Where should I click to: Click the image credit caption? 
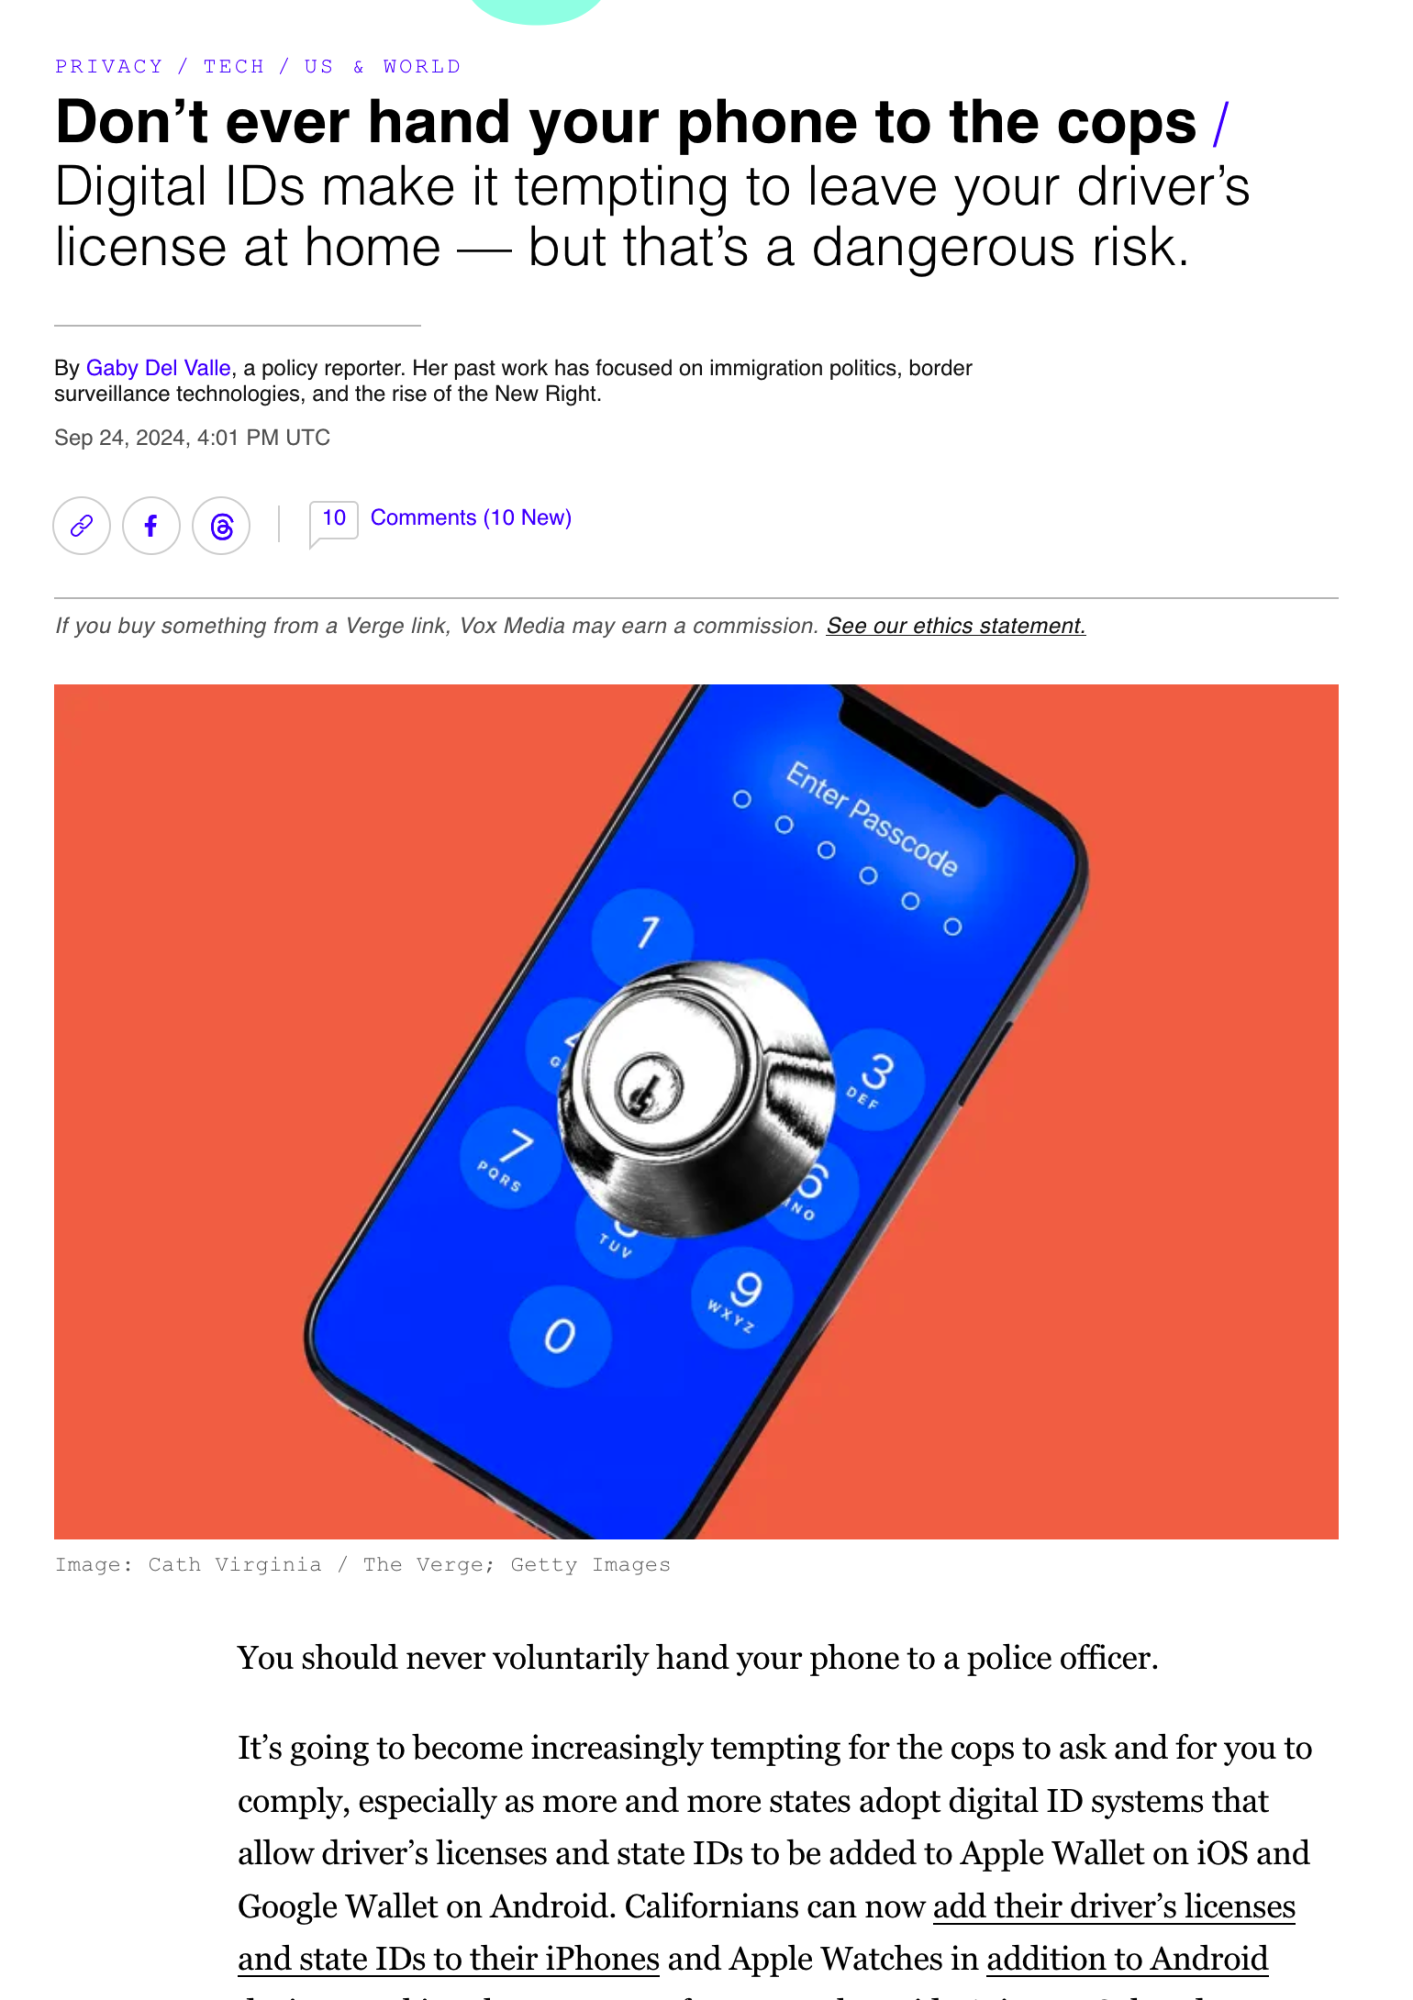click(x=362, y=1564)
